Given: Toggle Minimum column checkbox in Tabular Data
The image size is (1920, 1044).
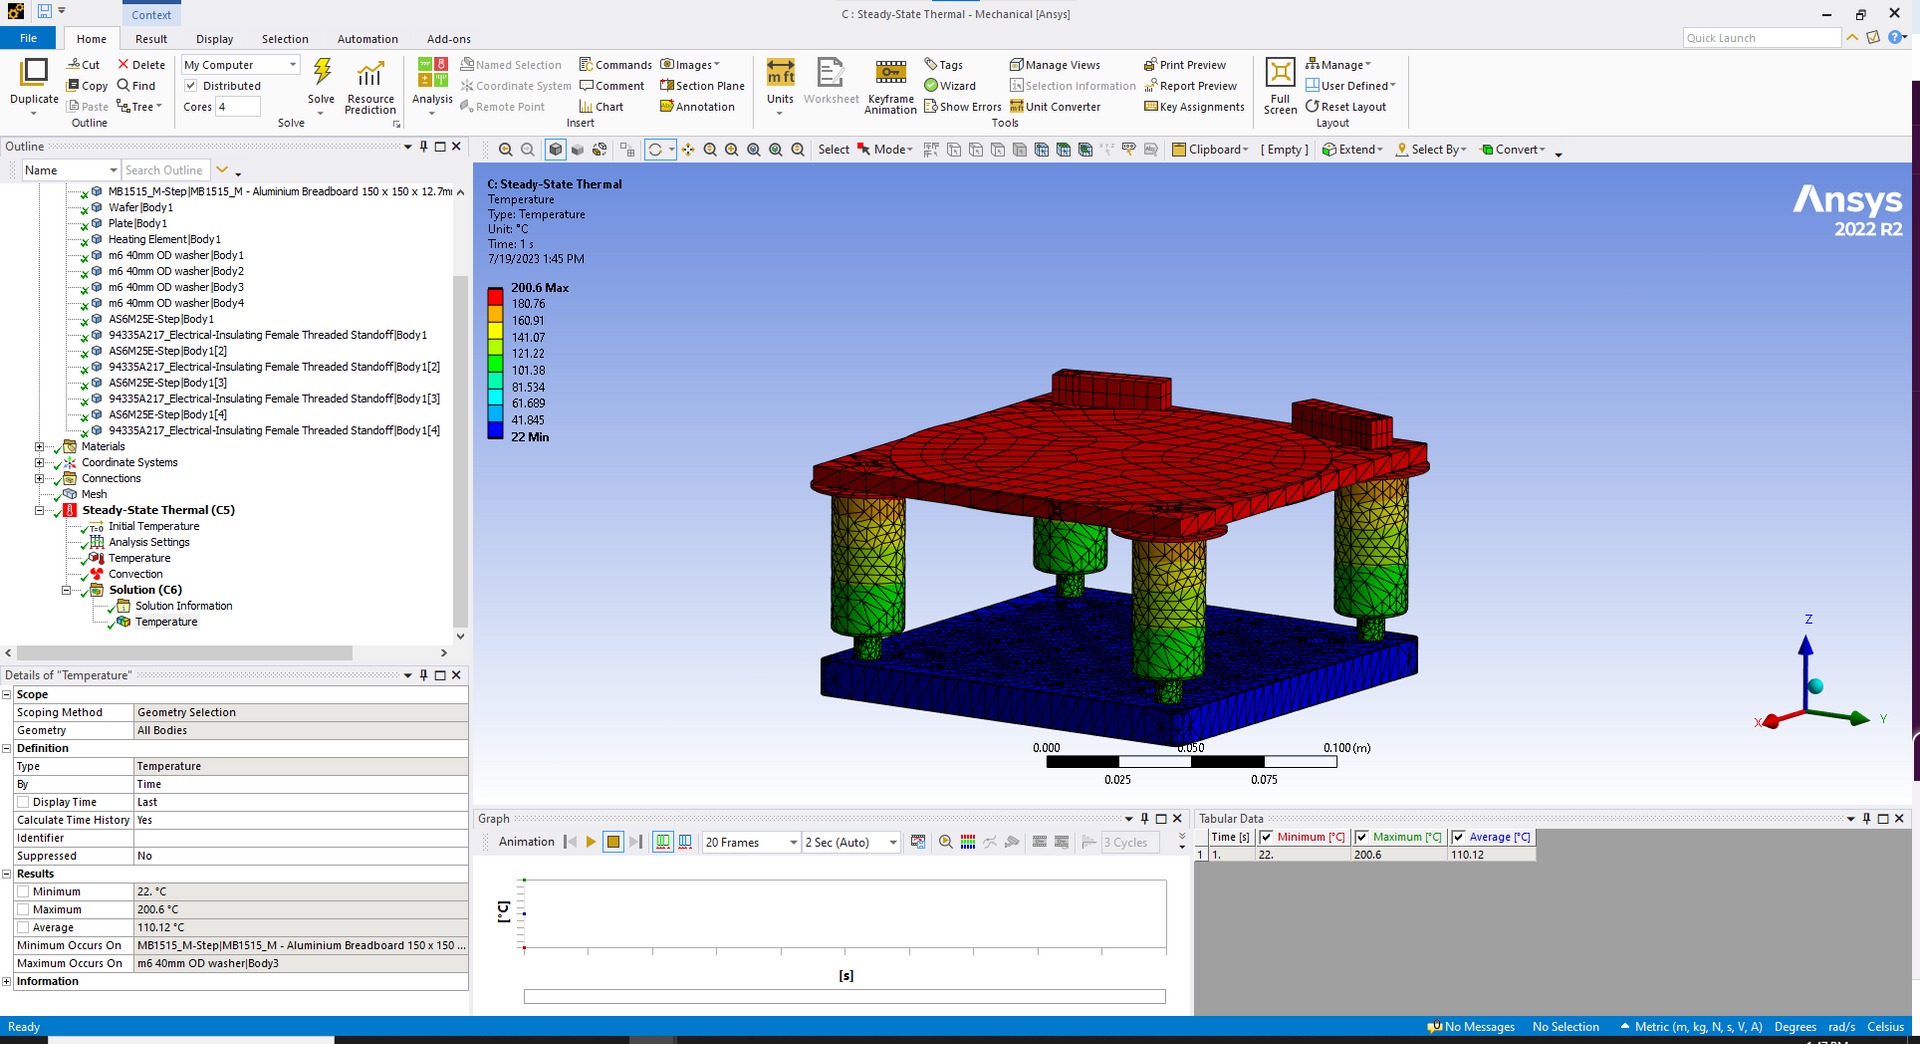Looking at the screenshot, I should [1266, 837].
